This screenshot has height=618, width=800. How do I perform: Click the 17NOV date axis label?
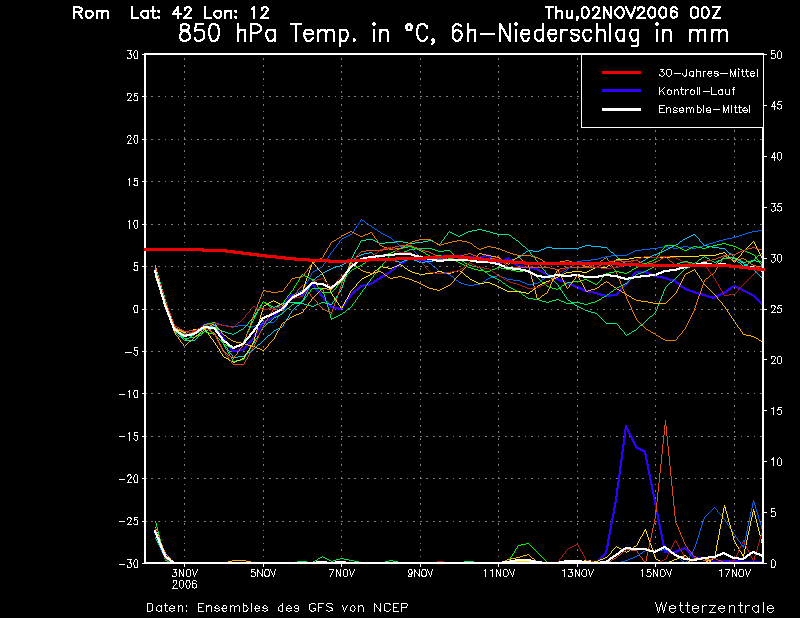pos(735,574)
